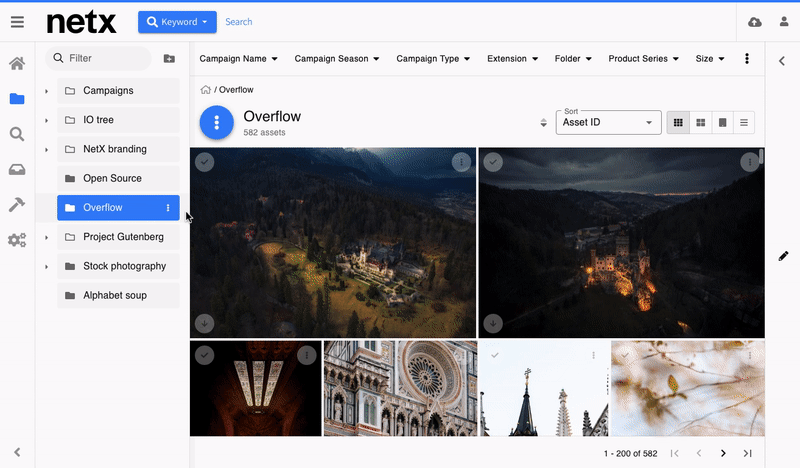Image resolution: width=800 pixels, height=468 pixels.
Task: Select the IO tree folder
Action: [x=118, y=120]
